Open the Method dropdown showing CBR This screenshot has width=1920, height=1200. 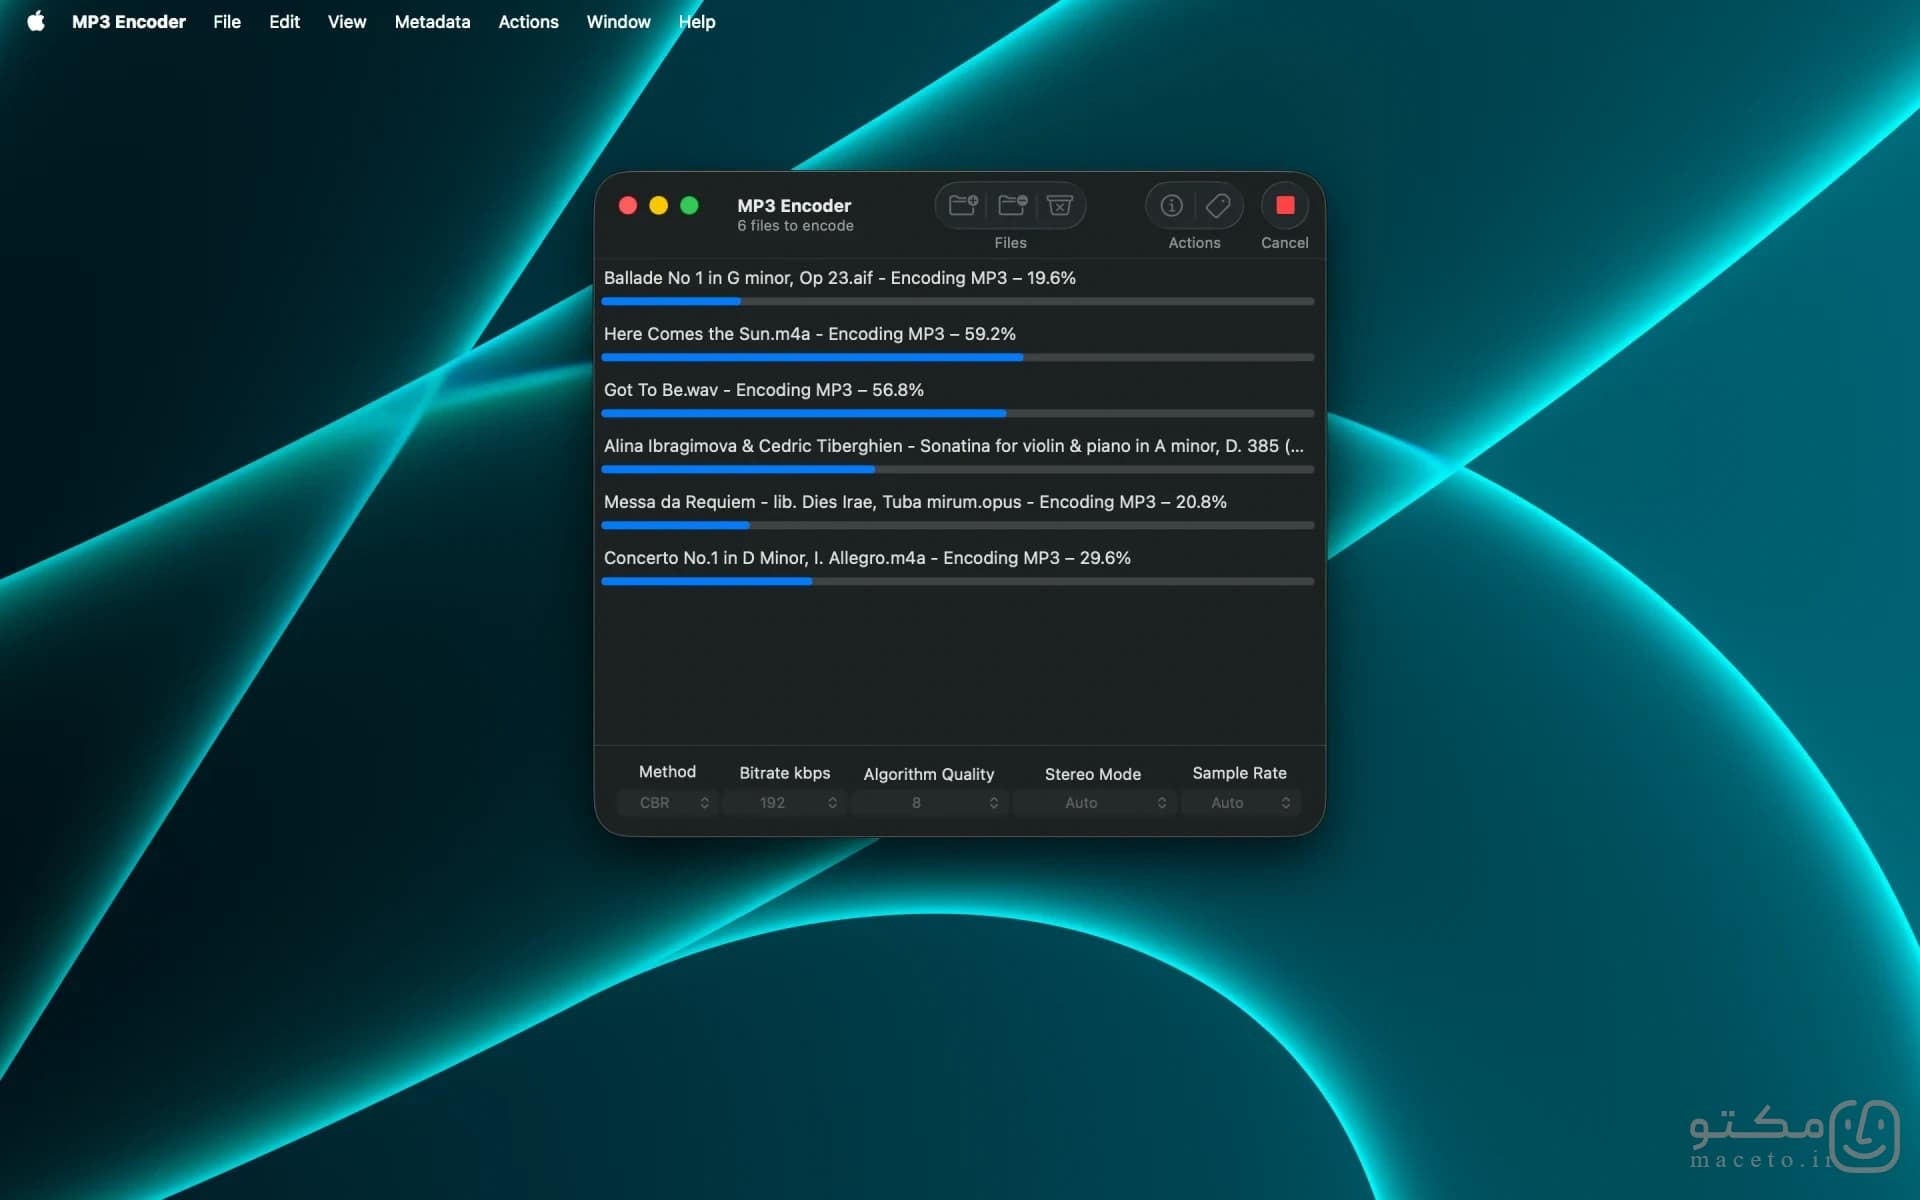point(667,803)
